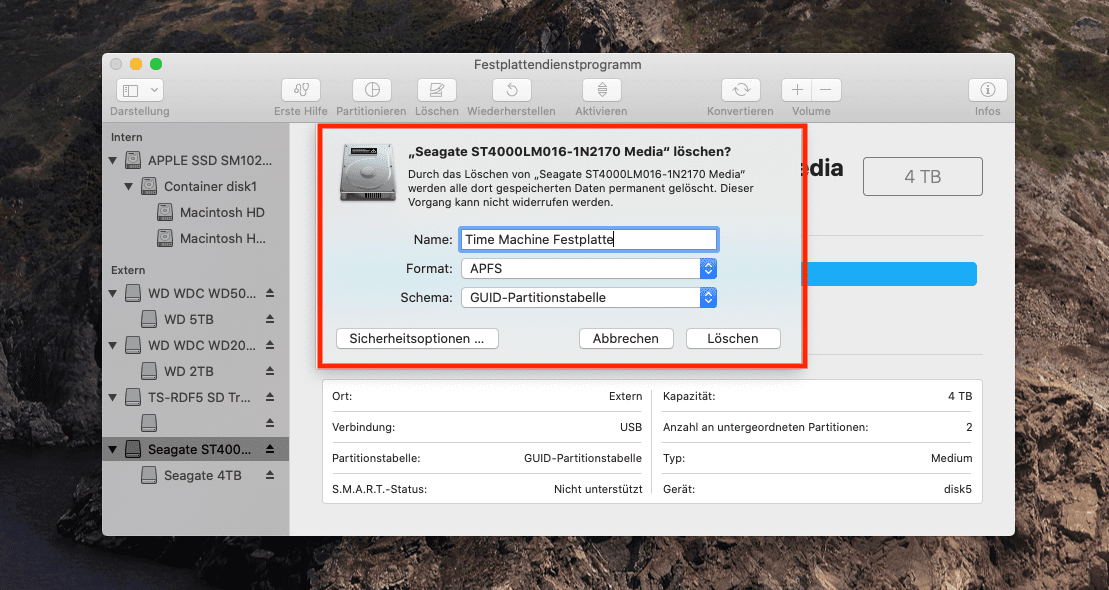Click the Nicht unterstützt status value
1109x590 pixels.
click(598, 489)
